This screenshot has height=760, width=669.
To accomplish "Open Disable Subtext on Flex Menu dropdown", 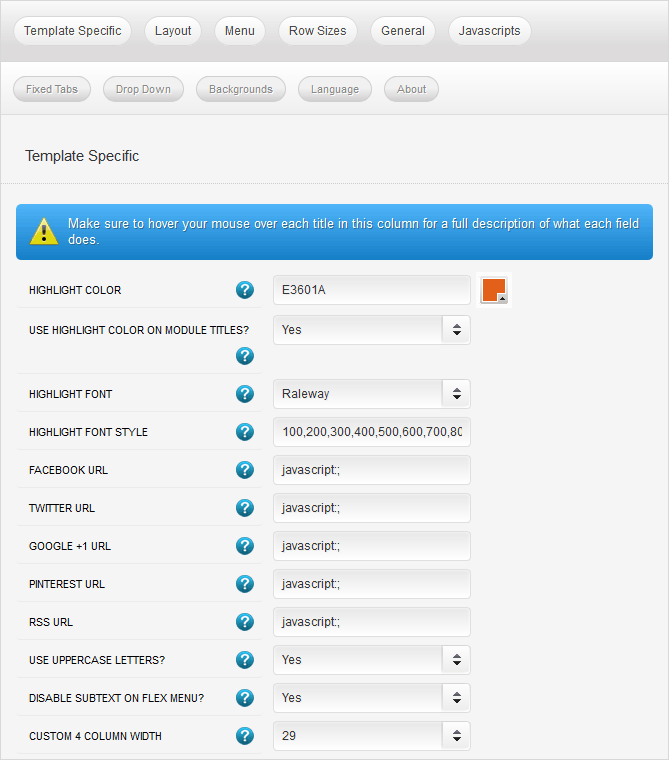I will (x=371, y=698).
